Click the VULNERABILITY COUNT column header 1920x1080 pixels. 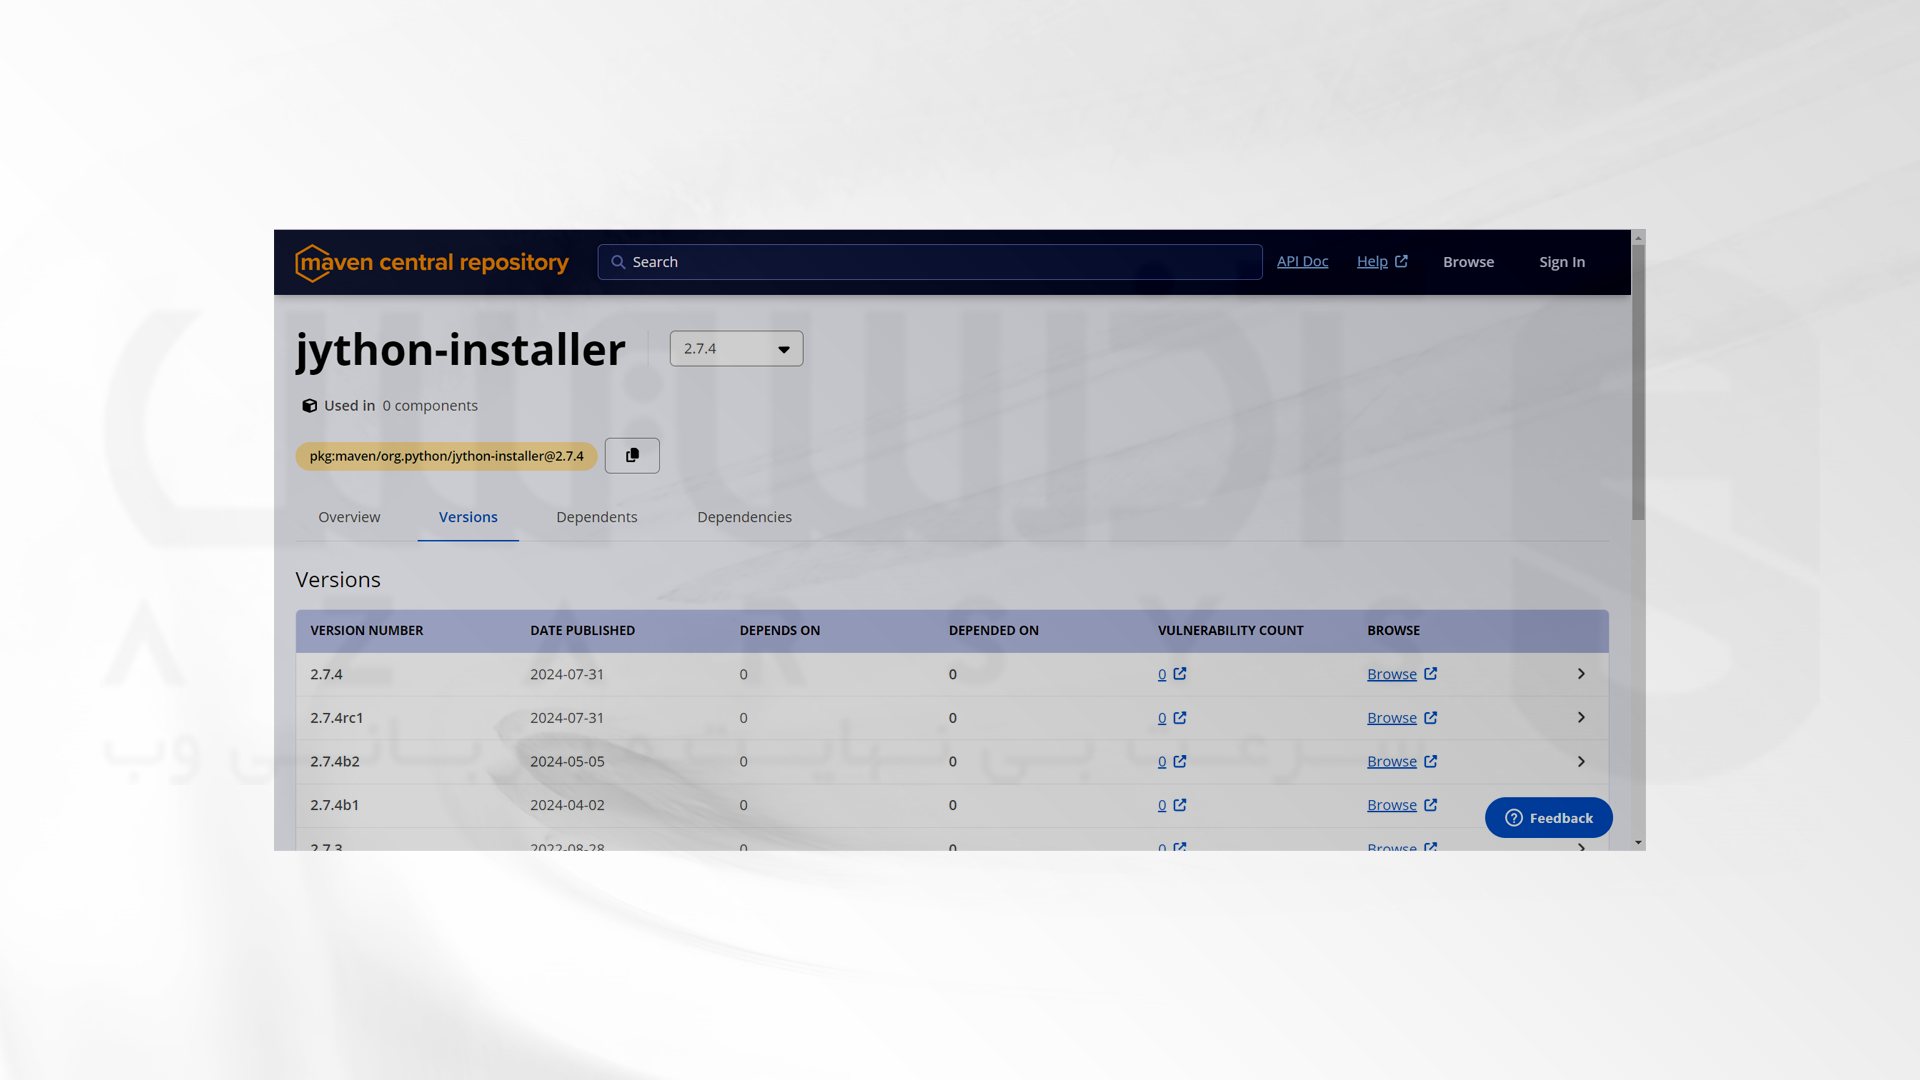(1230, 631)
